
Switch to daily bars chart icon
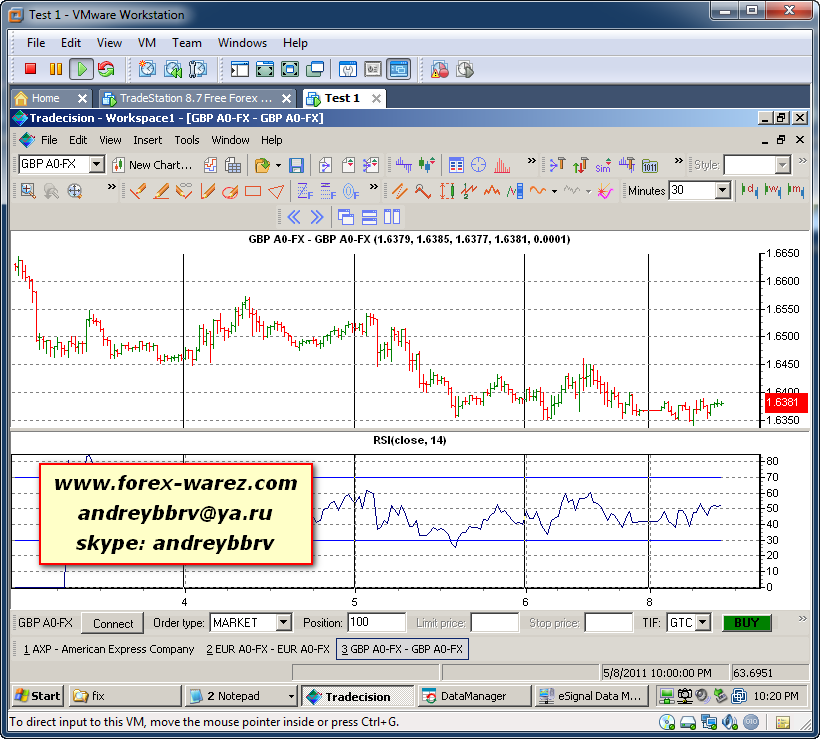[x=747, y=191]
